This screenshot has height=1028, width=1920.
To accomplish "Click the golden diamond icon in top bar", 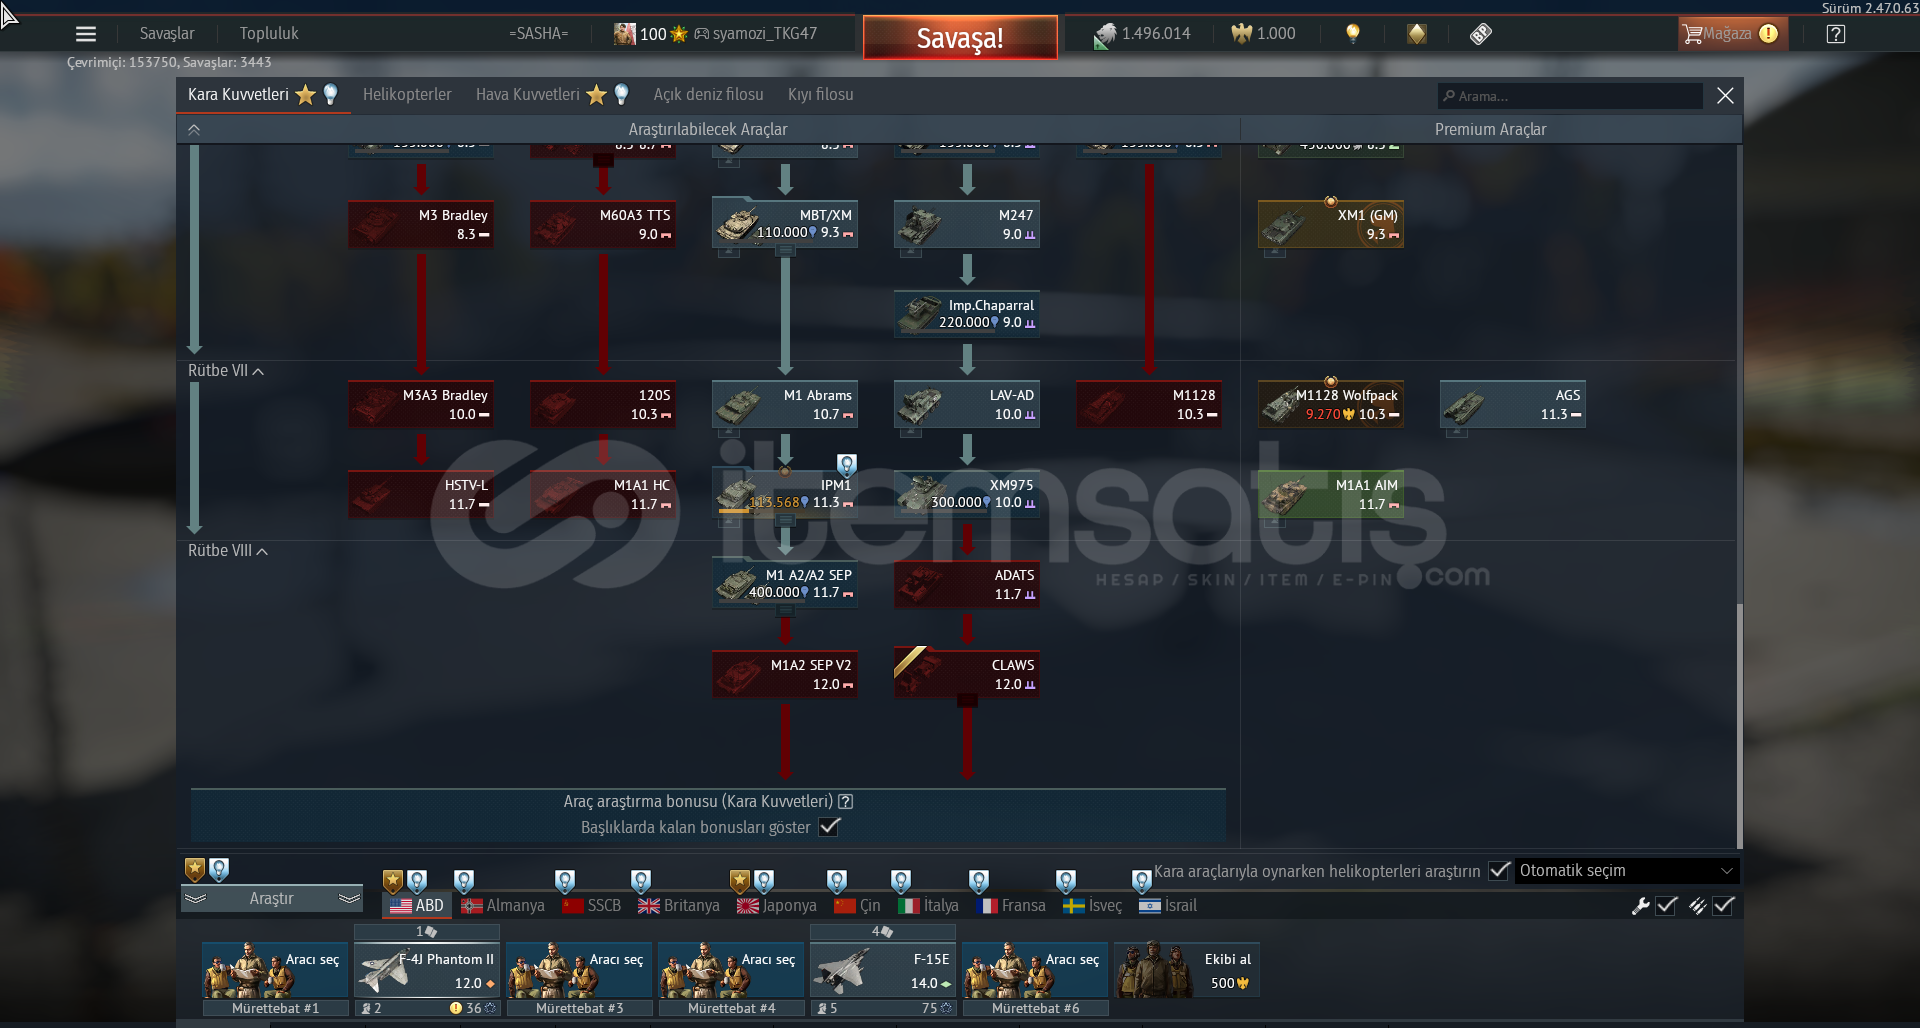I will (1417, 34).
